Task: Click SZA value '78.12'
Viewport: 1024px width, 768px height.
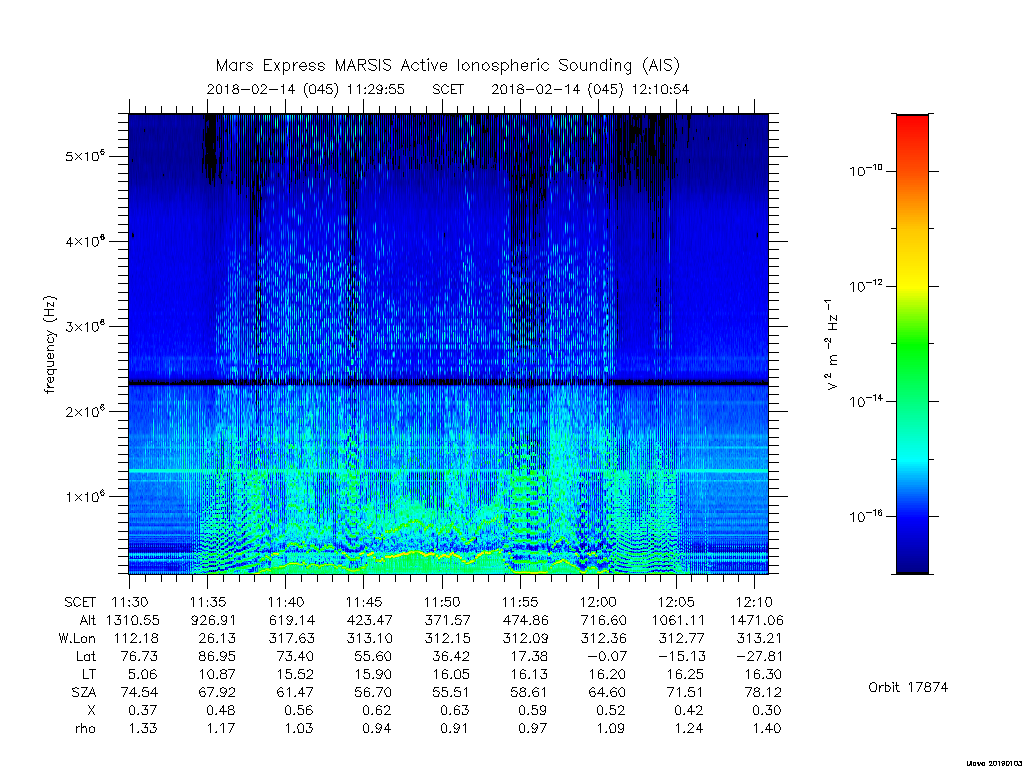Action: (x=763, y=692)
